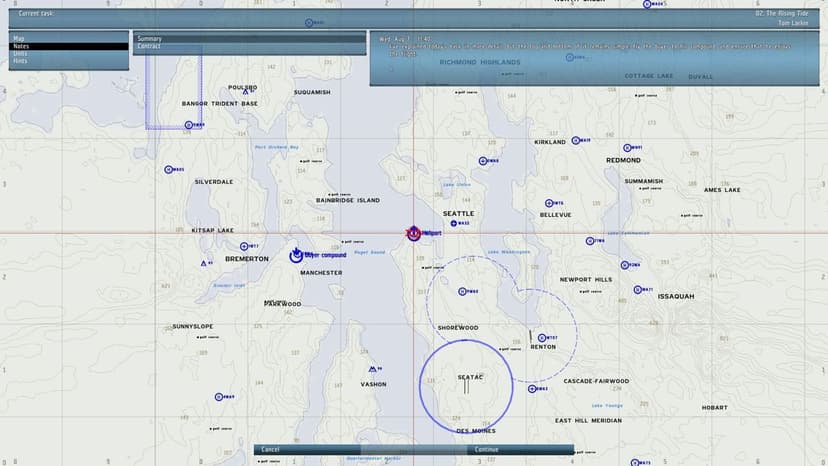
Task: Open the Contract note entry
Action: tap(249, 46)
